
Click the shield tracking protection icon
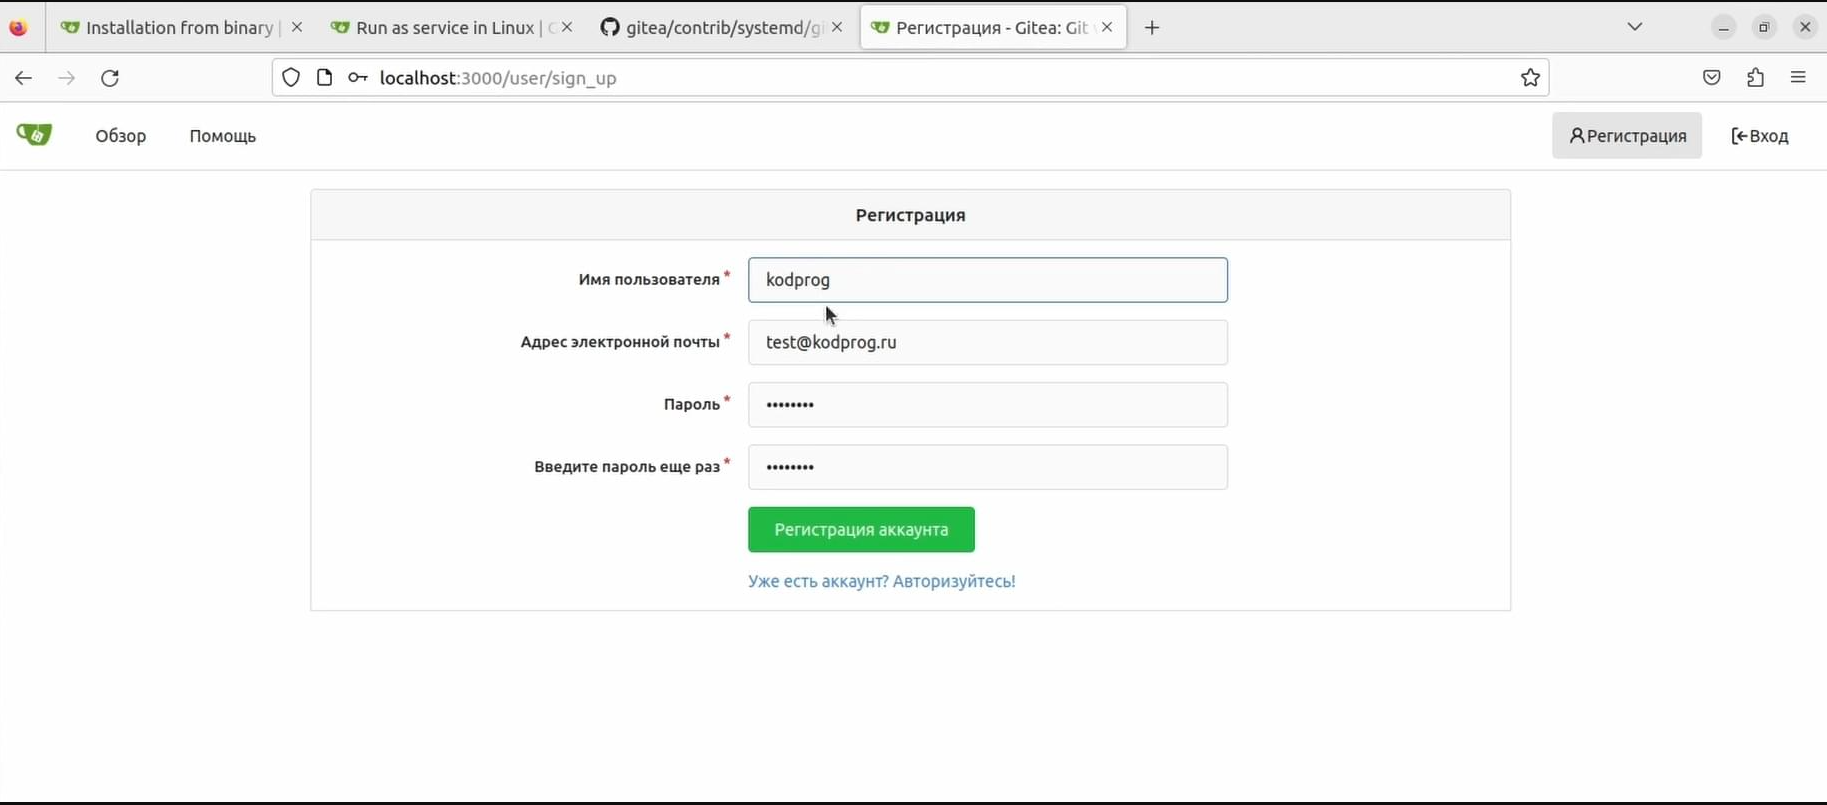click(x=291, y=78)
